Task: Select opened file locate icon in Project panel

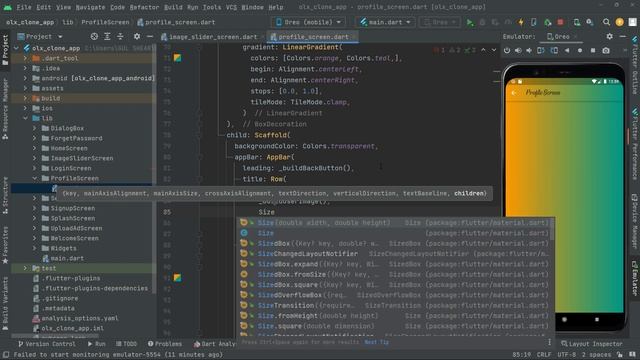Action: [x=94, y=36]
